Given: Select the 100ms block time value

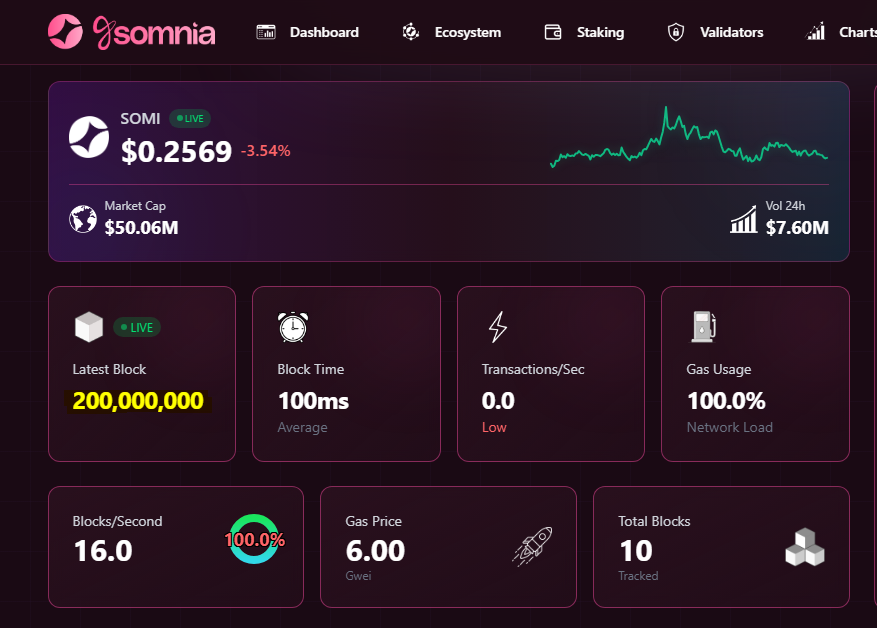Looking at the screenshot, I should click(x=313, y=401).
